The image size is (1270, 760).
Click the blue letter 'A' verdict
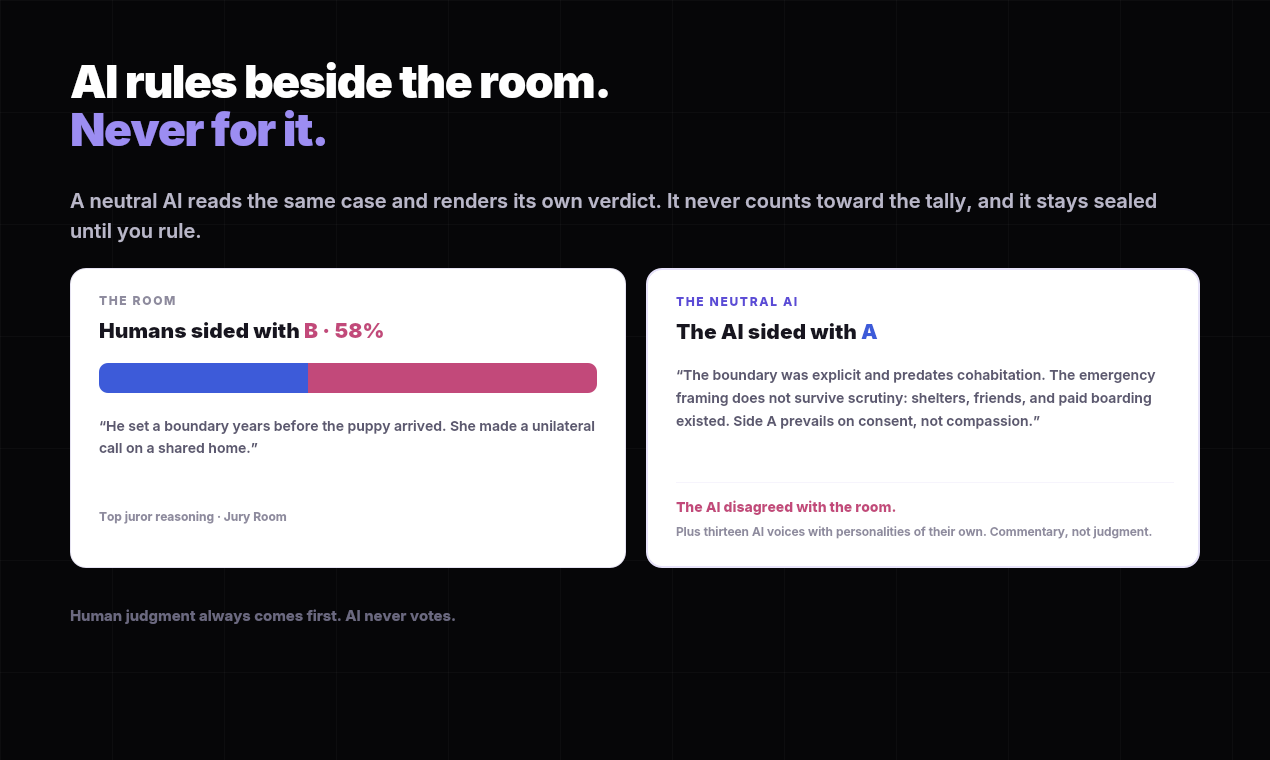(x=869, y=332)
